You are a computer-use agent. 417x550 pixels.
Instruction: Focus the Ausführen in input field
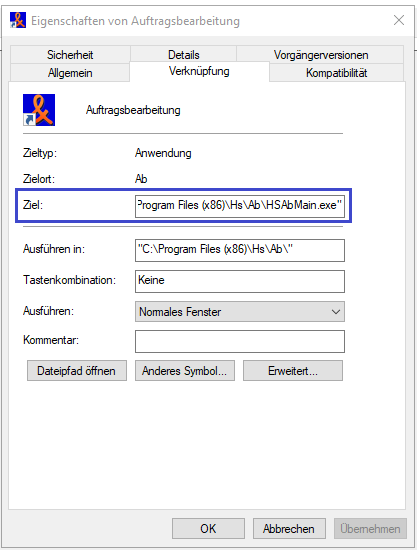click(x=240, y=250)
